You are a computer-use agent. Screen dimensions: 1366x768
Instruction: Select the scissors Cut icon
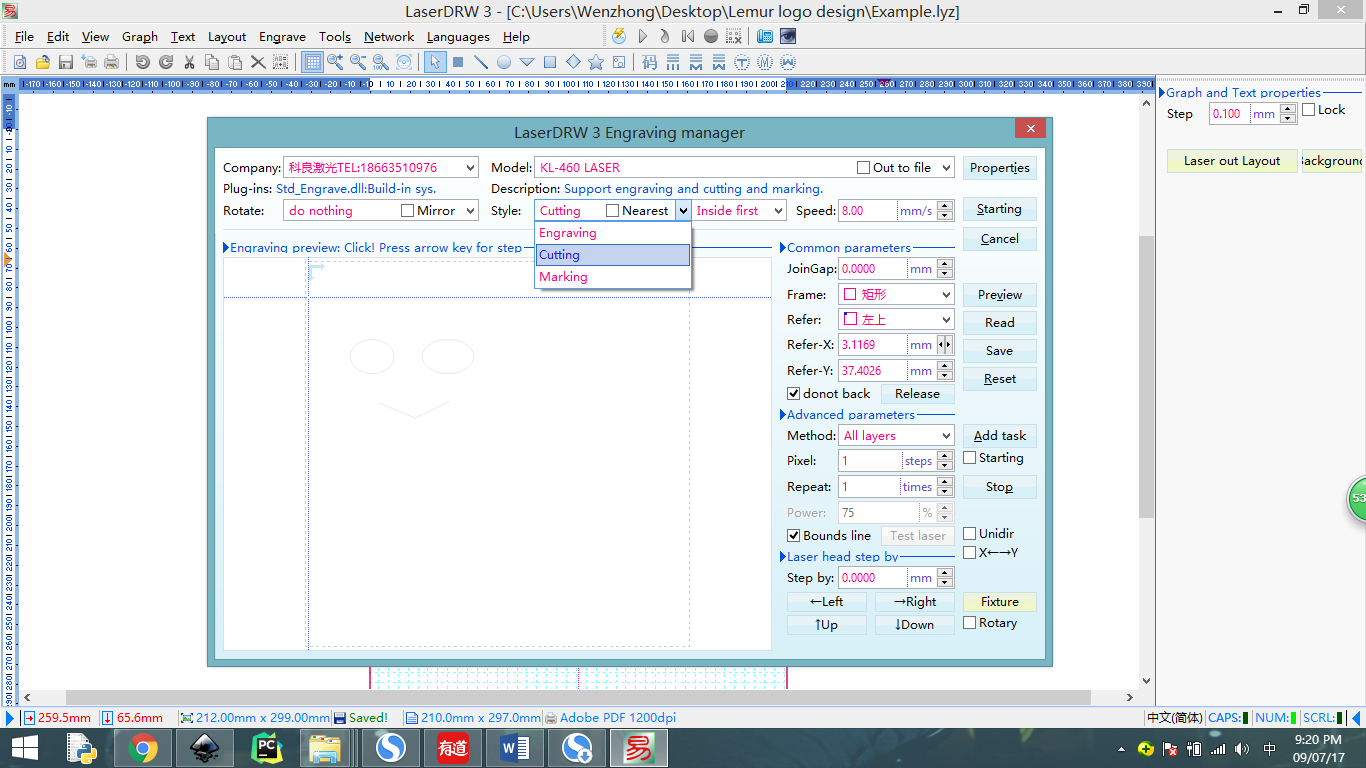[188, 62]
